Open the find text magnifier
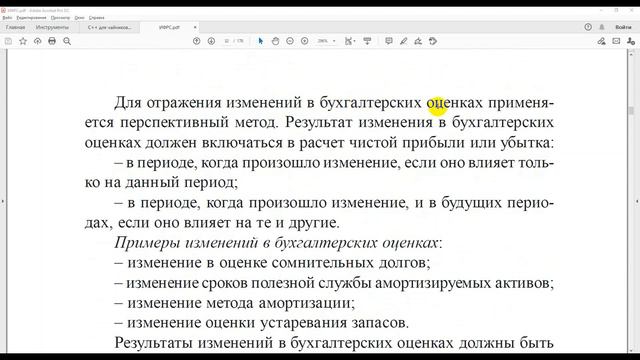 [x=67, y=41]
